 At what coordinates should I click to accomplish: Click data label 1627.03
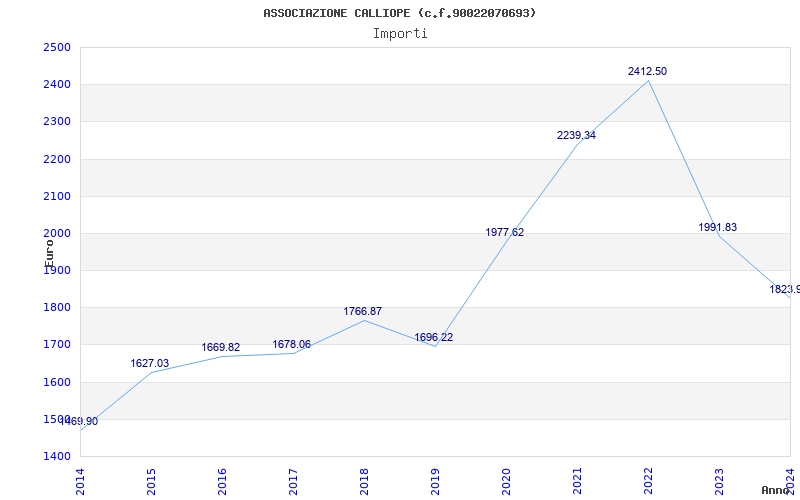coord(149,363)
